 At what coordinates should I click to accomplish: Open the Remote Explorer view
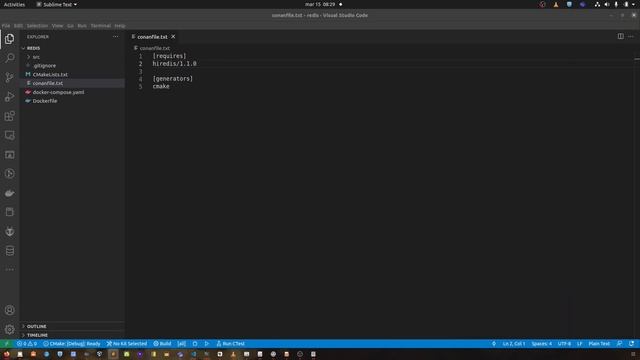point(9,136)
